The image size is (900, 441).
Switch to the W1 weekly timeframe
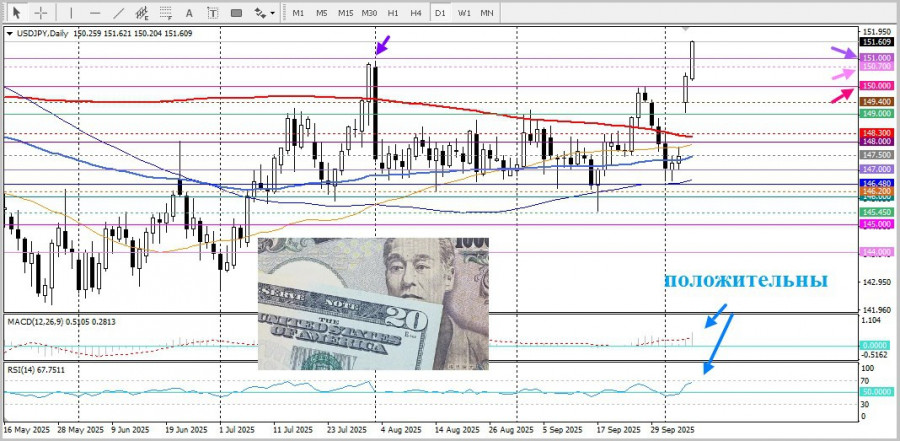(464, 13)
